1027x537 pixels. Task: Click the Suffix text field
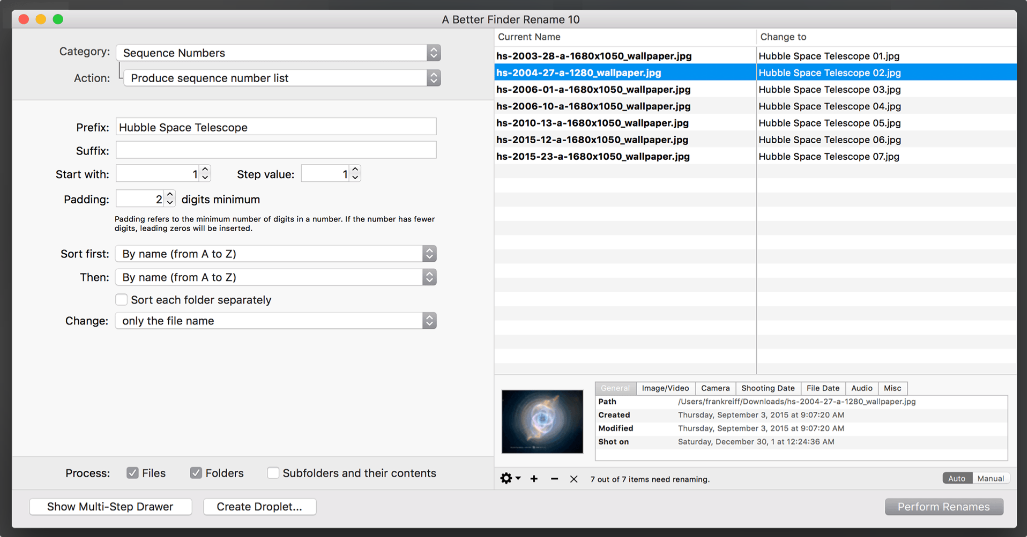click(x=276, y=150)
